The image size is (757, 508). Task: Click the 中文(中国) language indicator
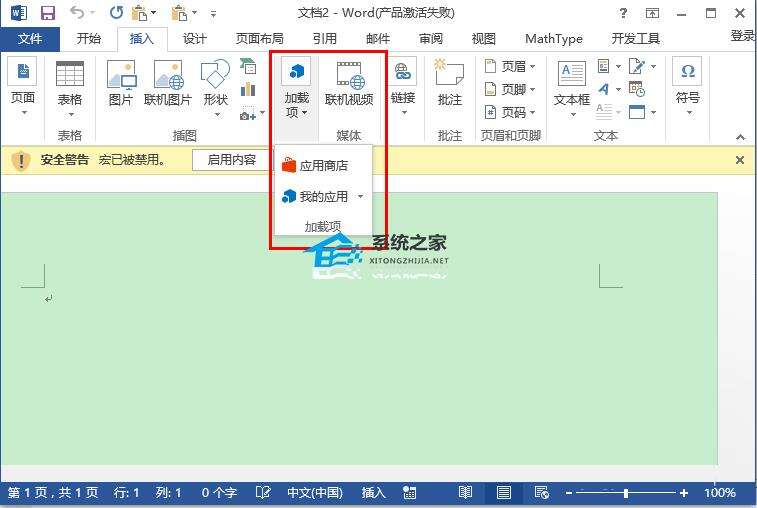pos(315,493)
